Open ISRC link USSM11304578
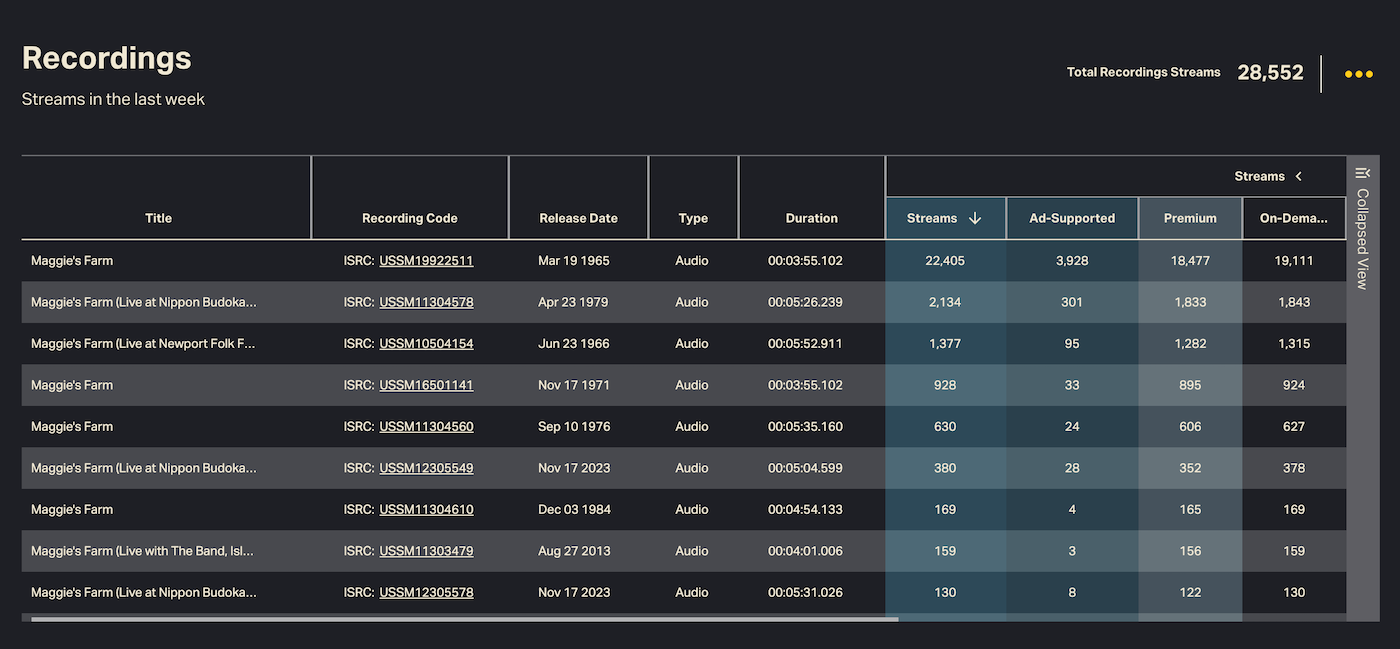 [x=426, y=302]
